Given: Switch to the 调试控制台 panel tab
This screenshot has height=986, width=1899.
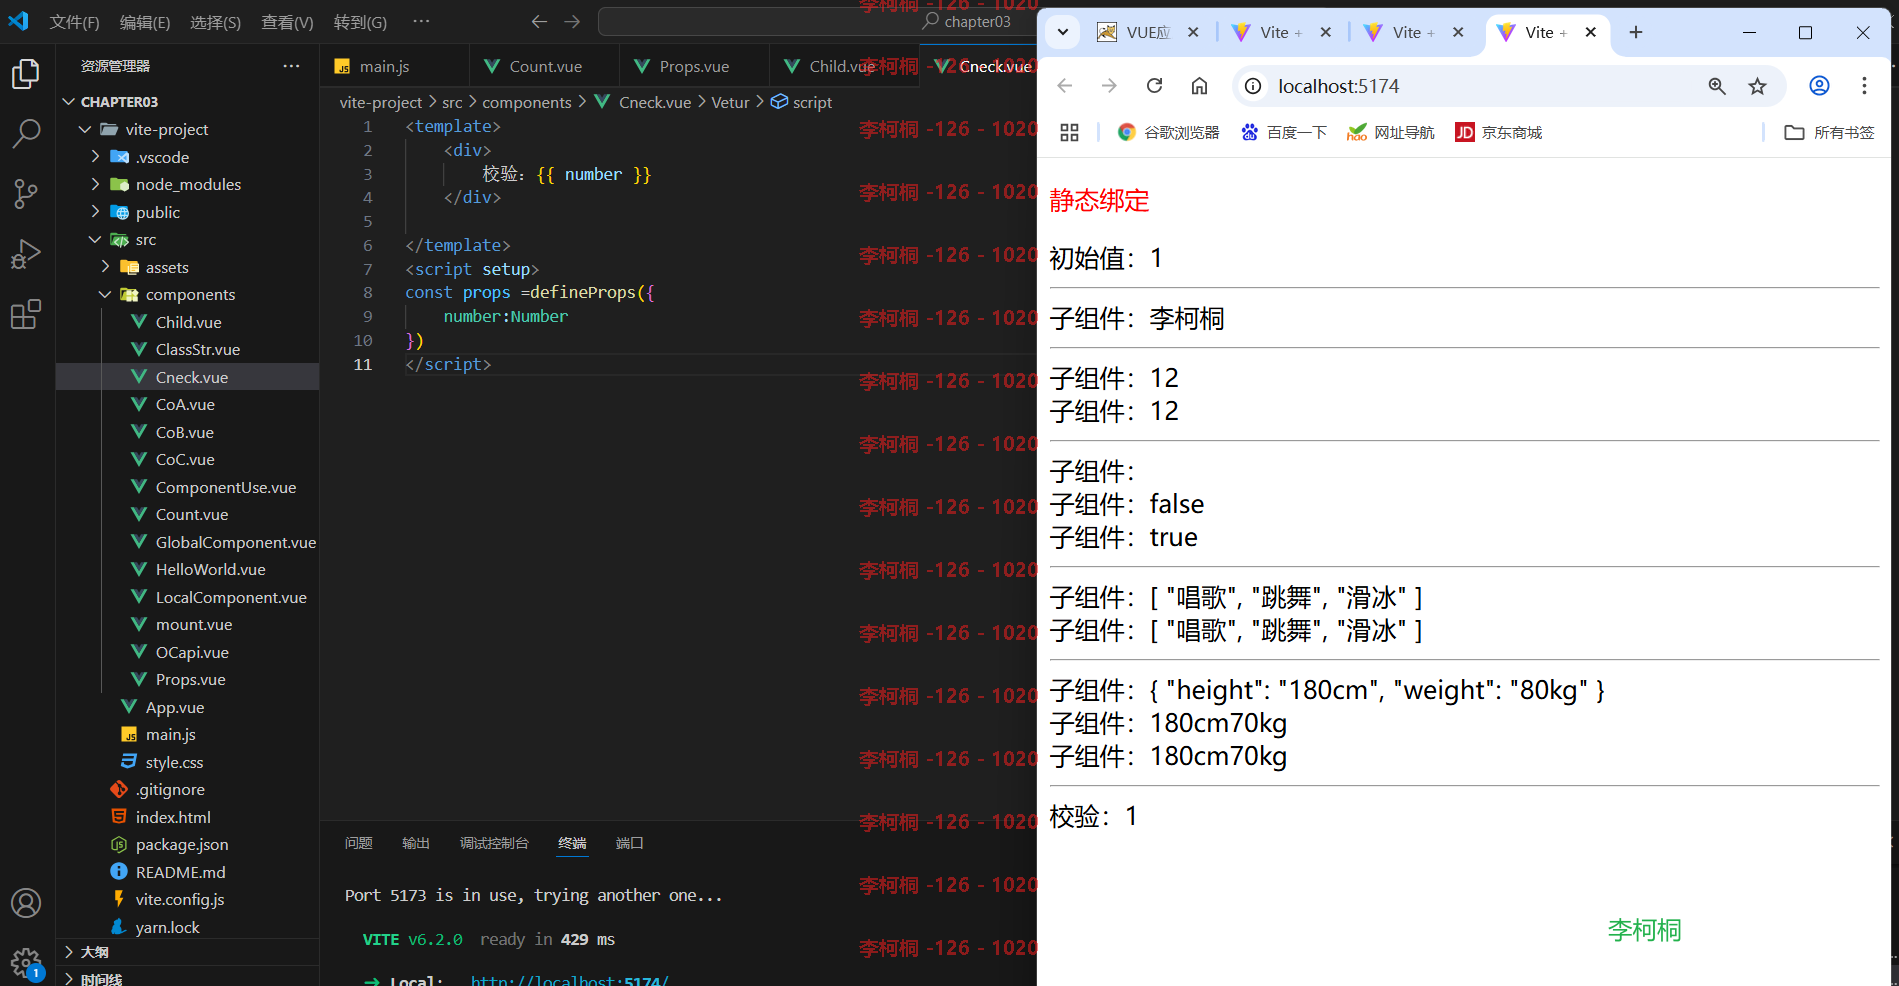Looking at the screenshot, I should (494, 843).
